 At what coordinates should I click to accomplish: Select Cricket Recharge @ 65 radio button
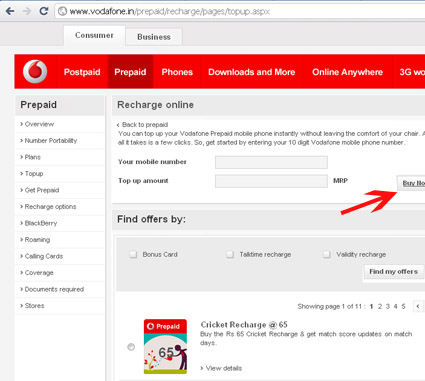tap(131, 347)
